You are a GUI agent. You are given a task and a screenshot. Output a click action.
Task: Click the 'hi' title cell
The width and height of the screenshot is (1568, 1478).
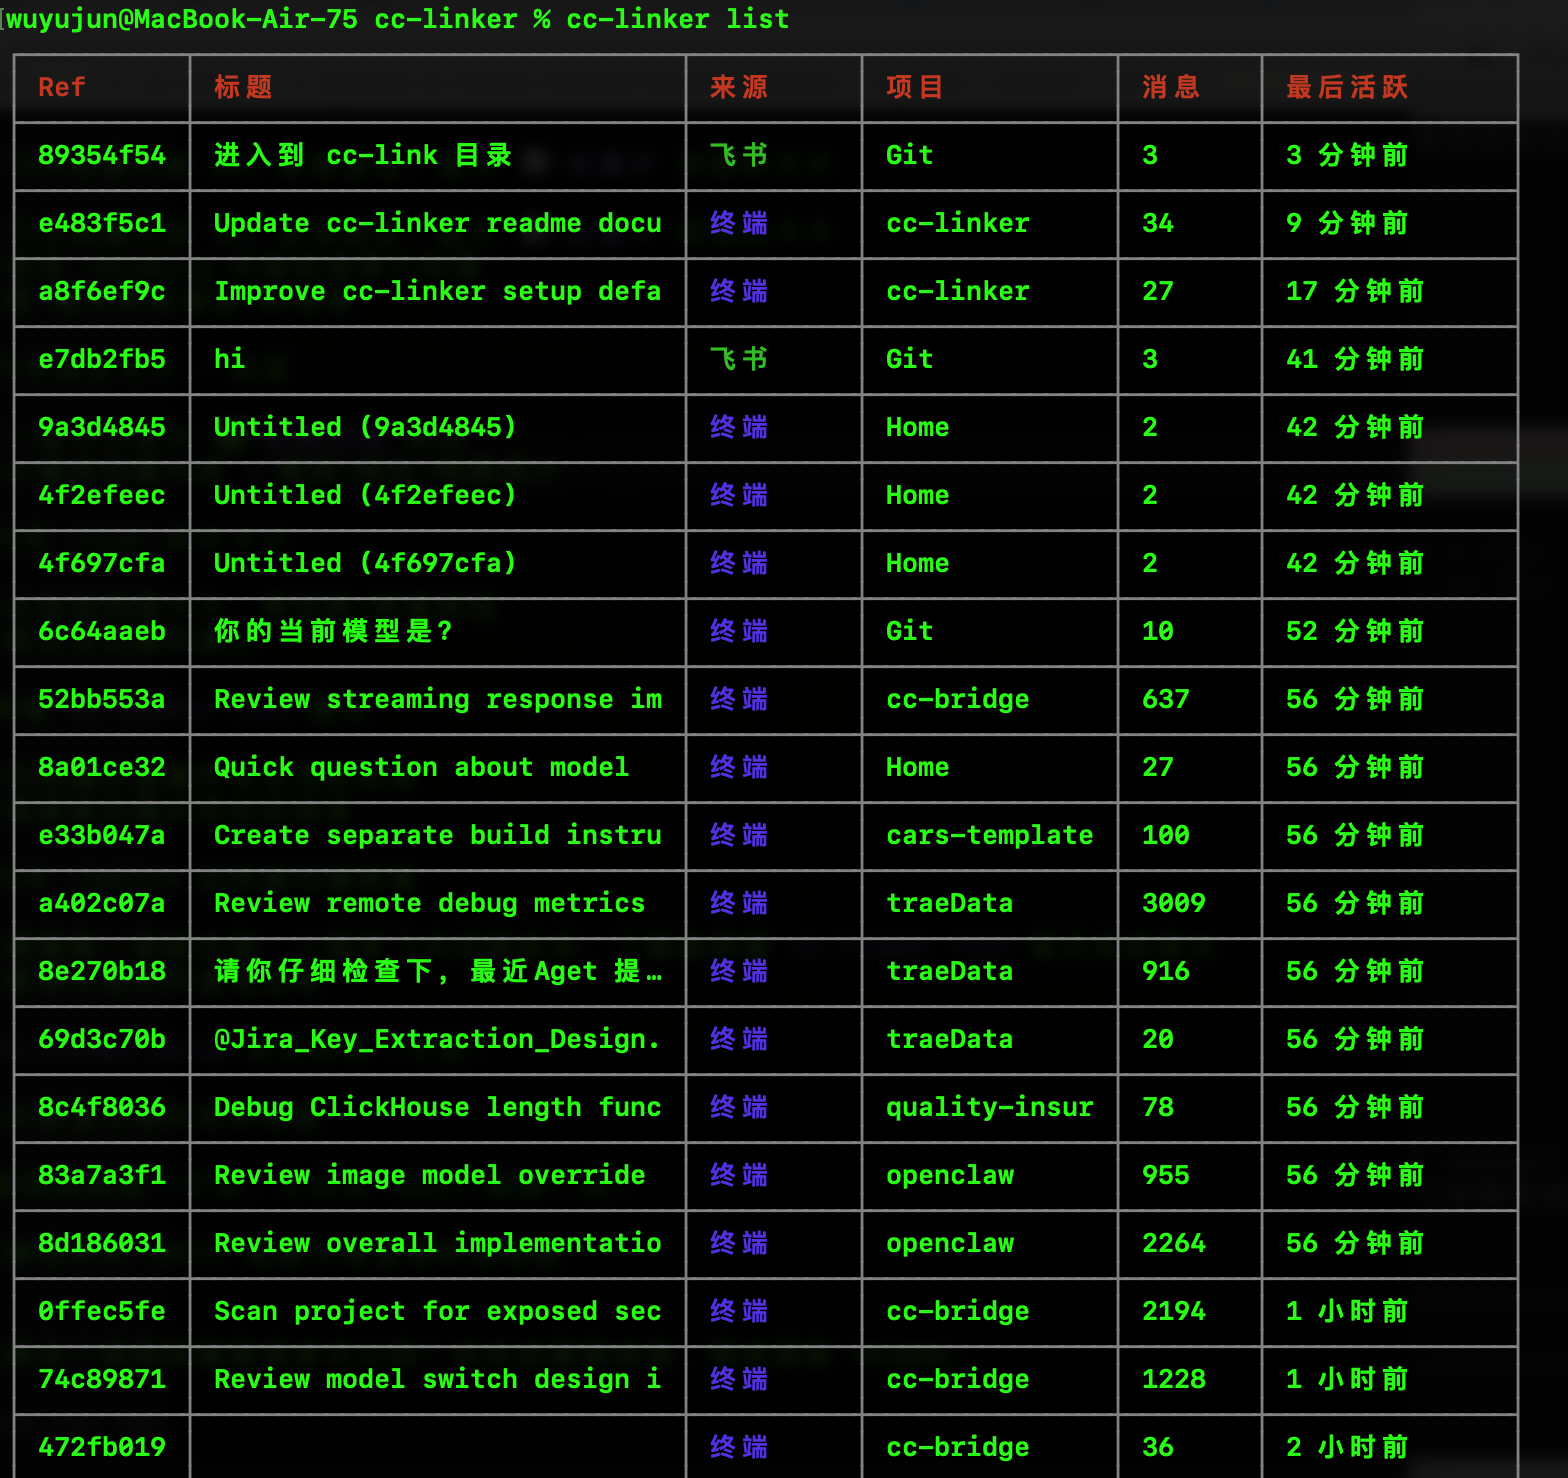pyautogui.click(x=229, y=360)
